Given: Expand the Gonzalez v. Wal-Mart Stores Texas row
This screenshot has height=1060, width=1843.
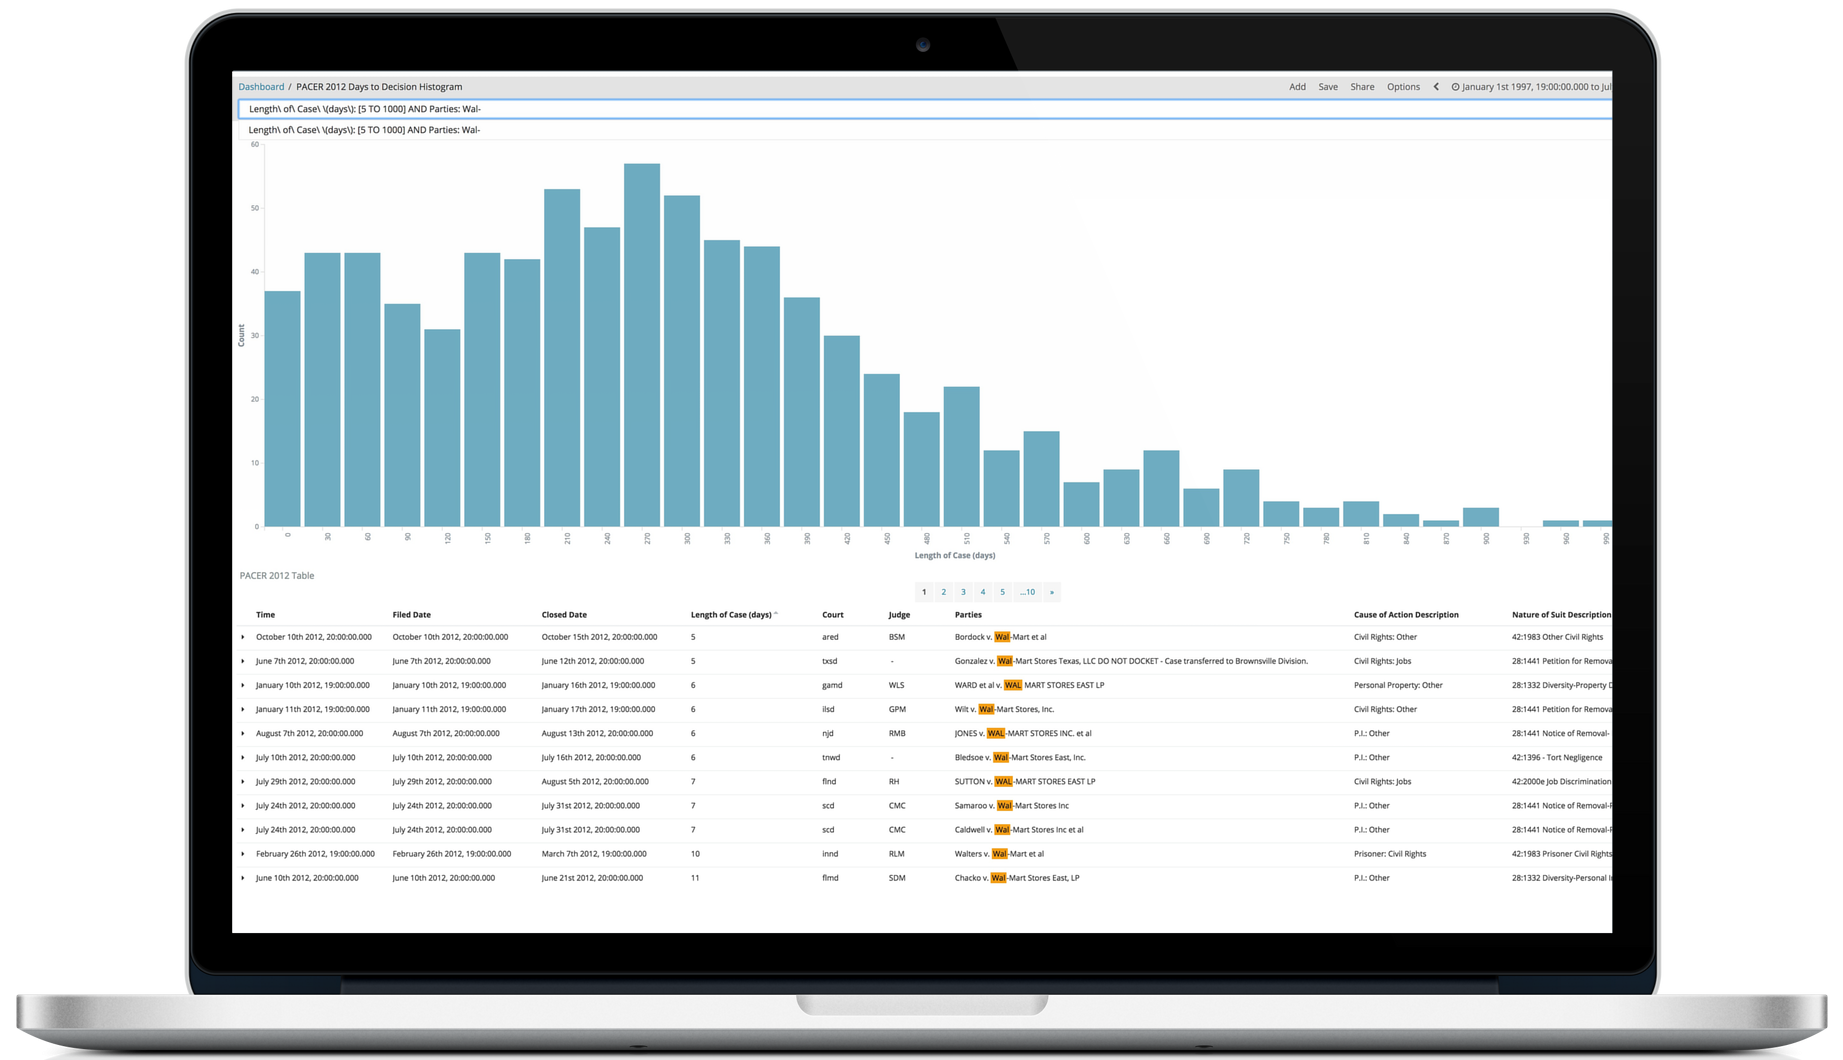Looking at the screenshot, I should 242,661.
